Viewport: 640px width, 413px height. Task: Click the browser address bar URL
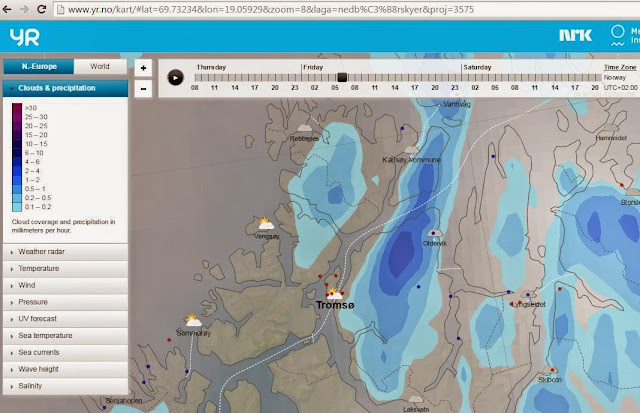coord(271,9)
